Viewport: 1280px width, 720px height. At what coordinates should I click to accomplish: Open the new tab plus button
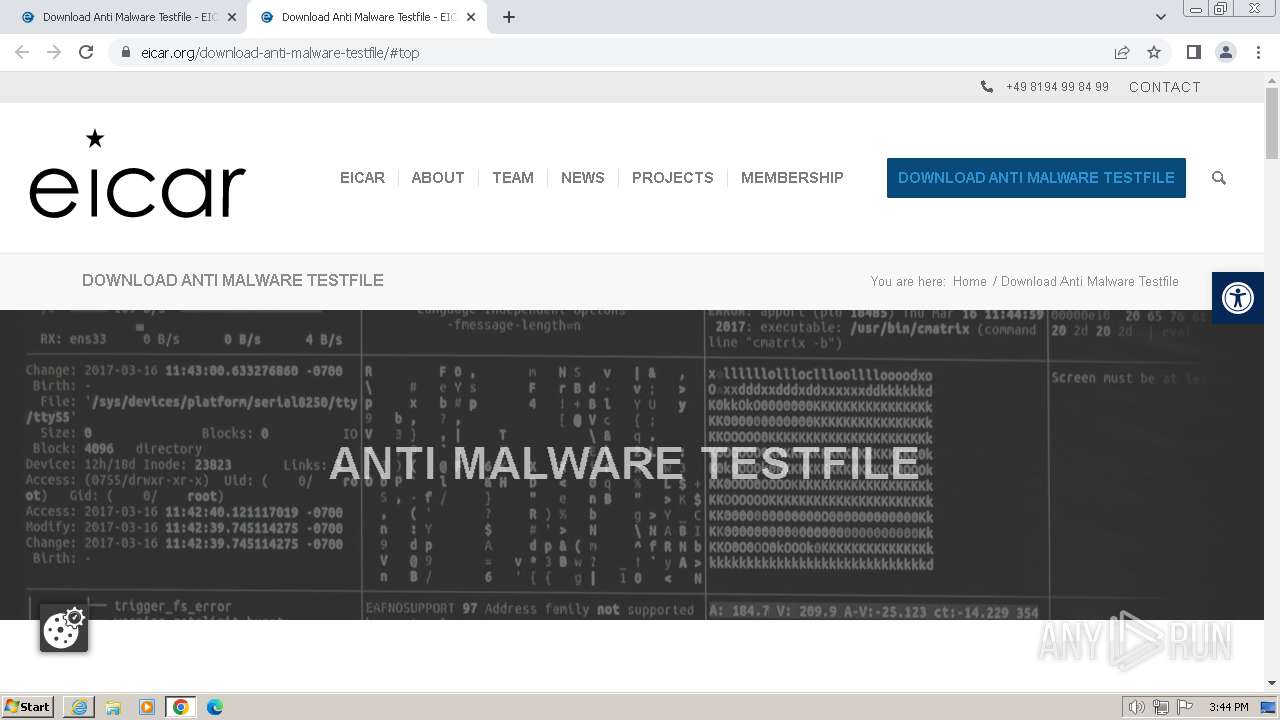[x=509, y=17]
